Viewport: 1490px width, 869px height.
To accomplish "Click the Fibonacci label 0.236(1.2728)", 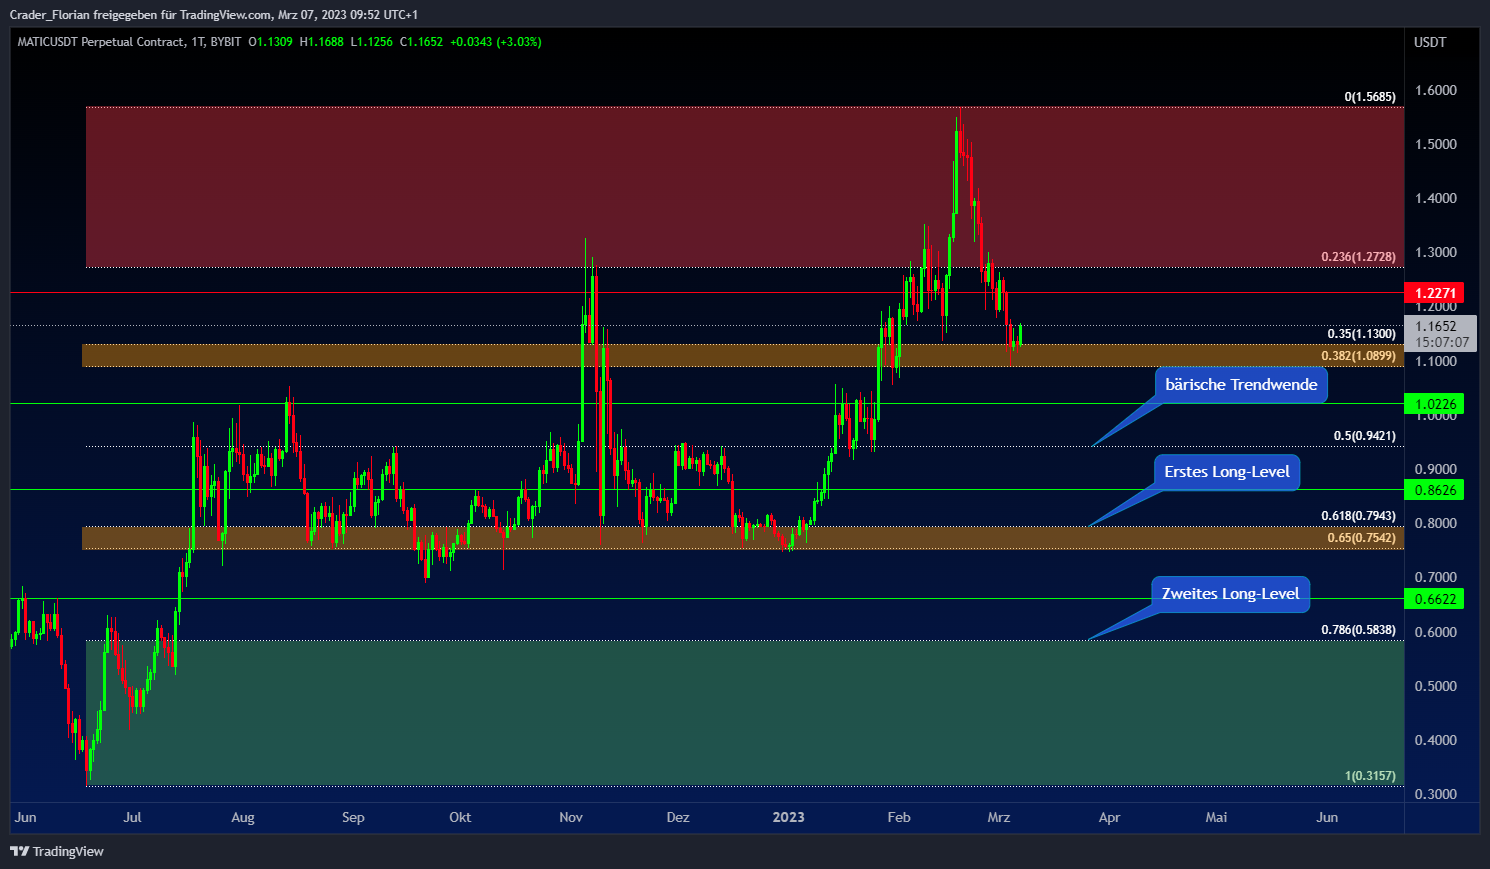I will pos(1358,257).
